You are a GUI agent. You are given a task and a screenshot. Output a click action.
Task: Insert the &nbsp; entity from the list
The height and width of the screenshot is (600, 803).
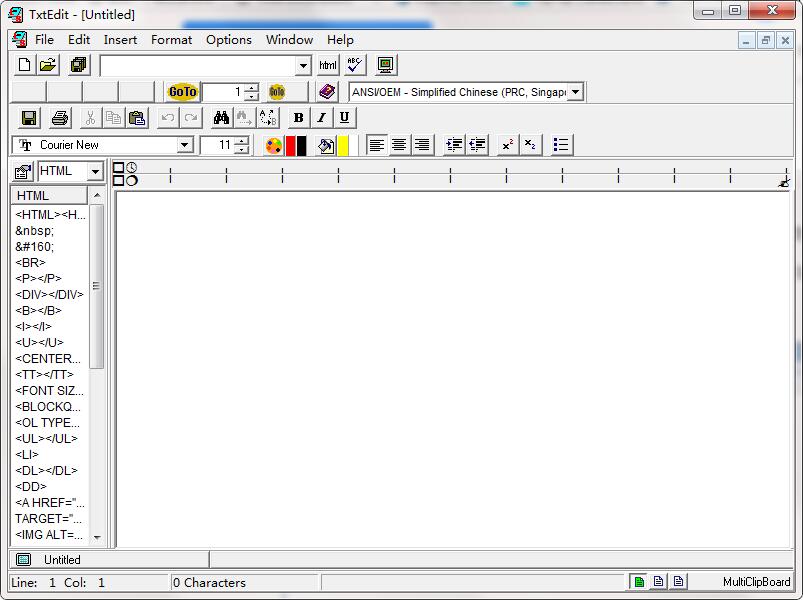point(34,231)
